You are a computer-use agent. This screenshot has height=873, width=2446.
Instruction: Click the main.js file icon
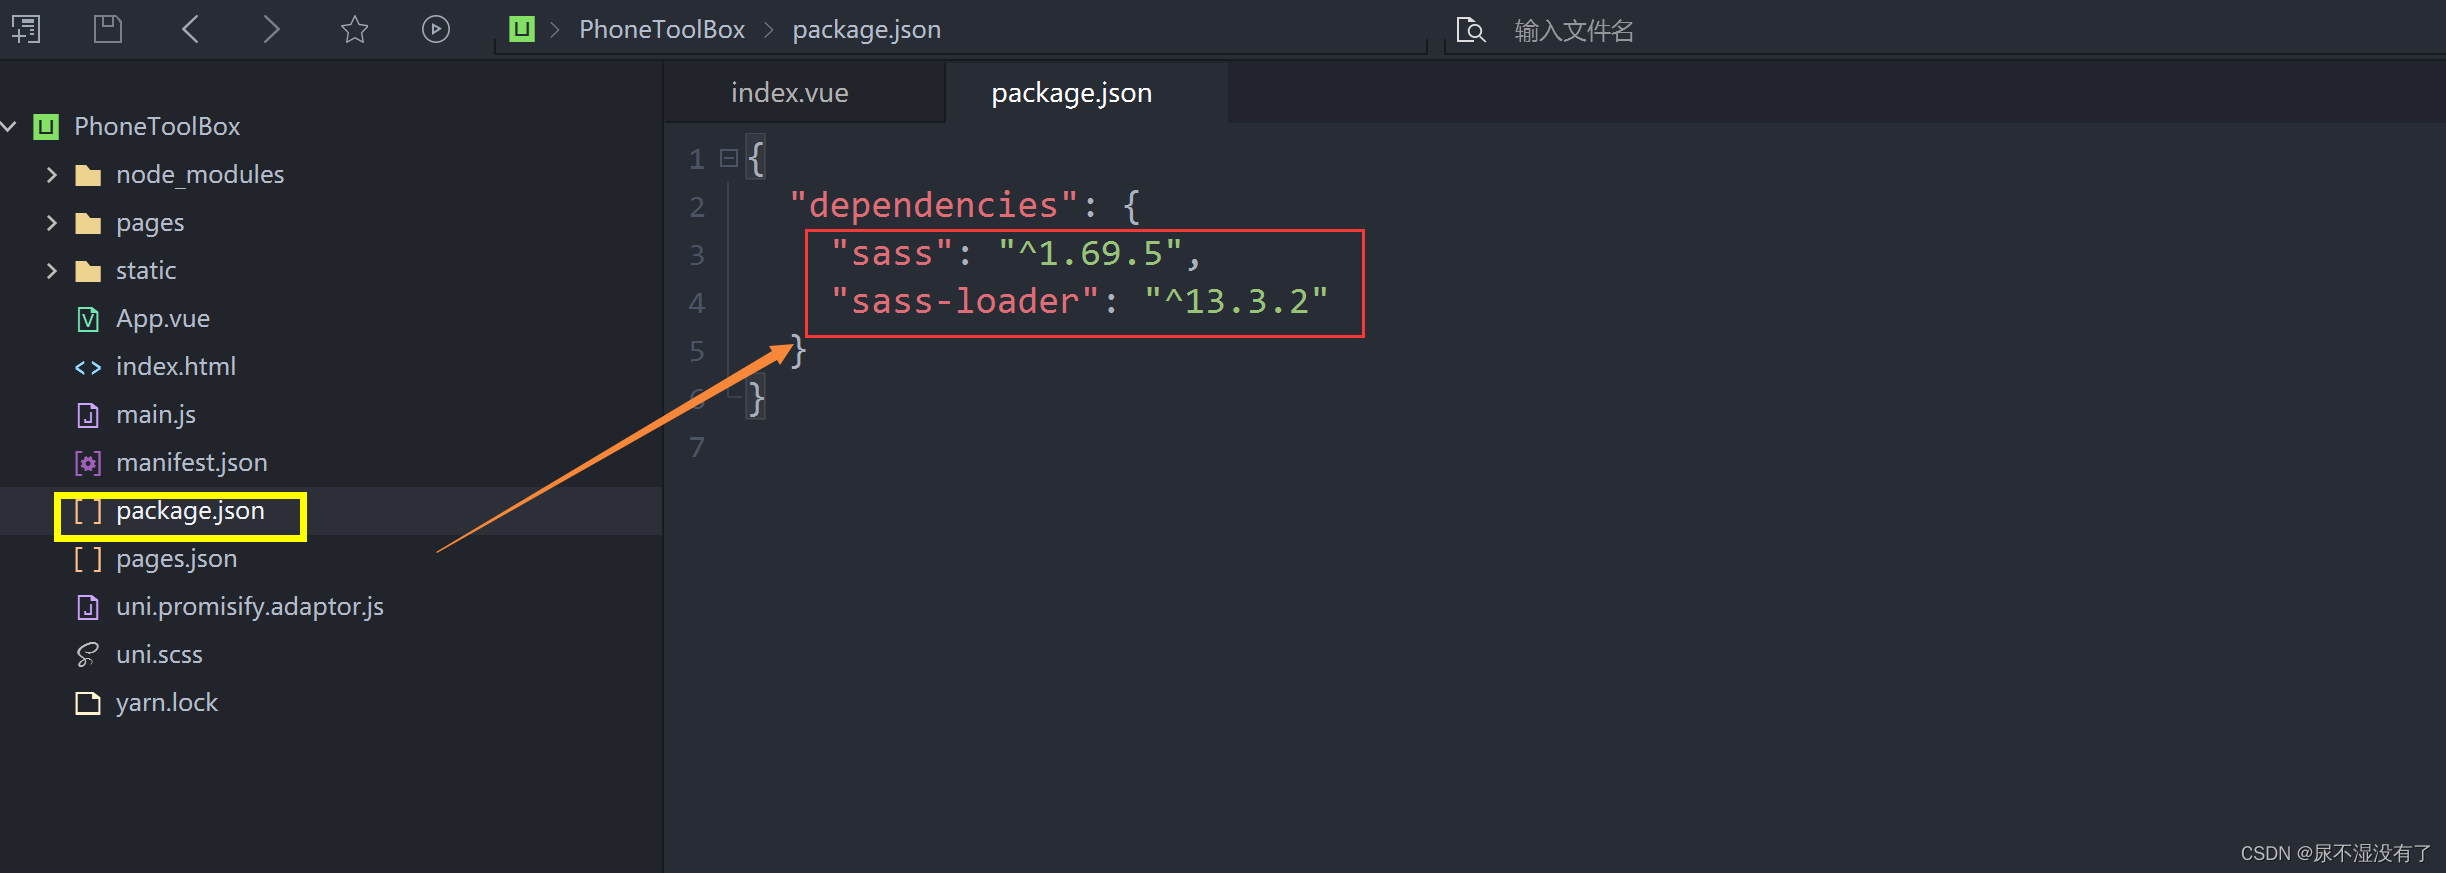[x=88, y=416]
